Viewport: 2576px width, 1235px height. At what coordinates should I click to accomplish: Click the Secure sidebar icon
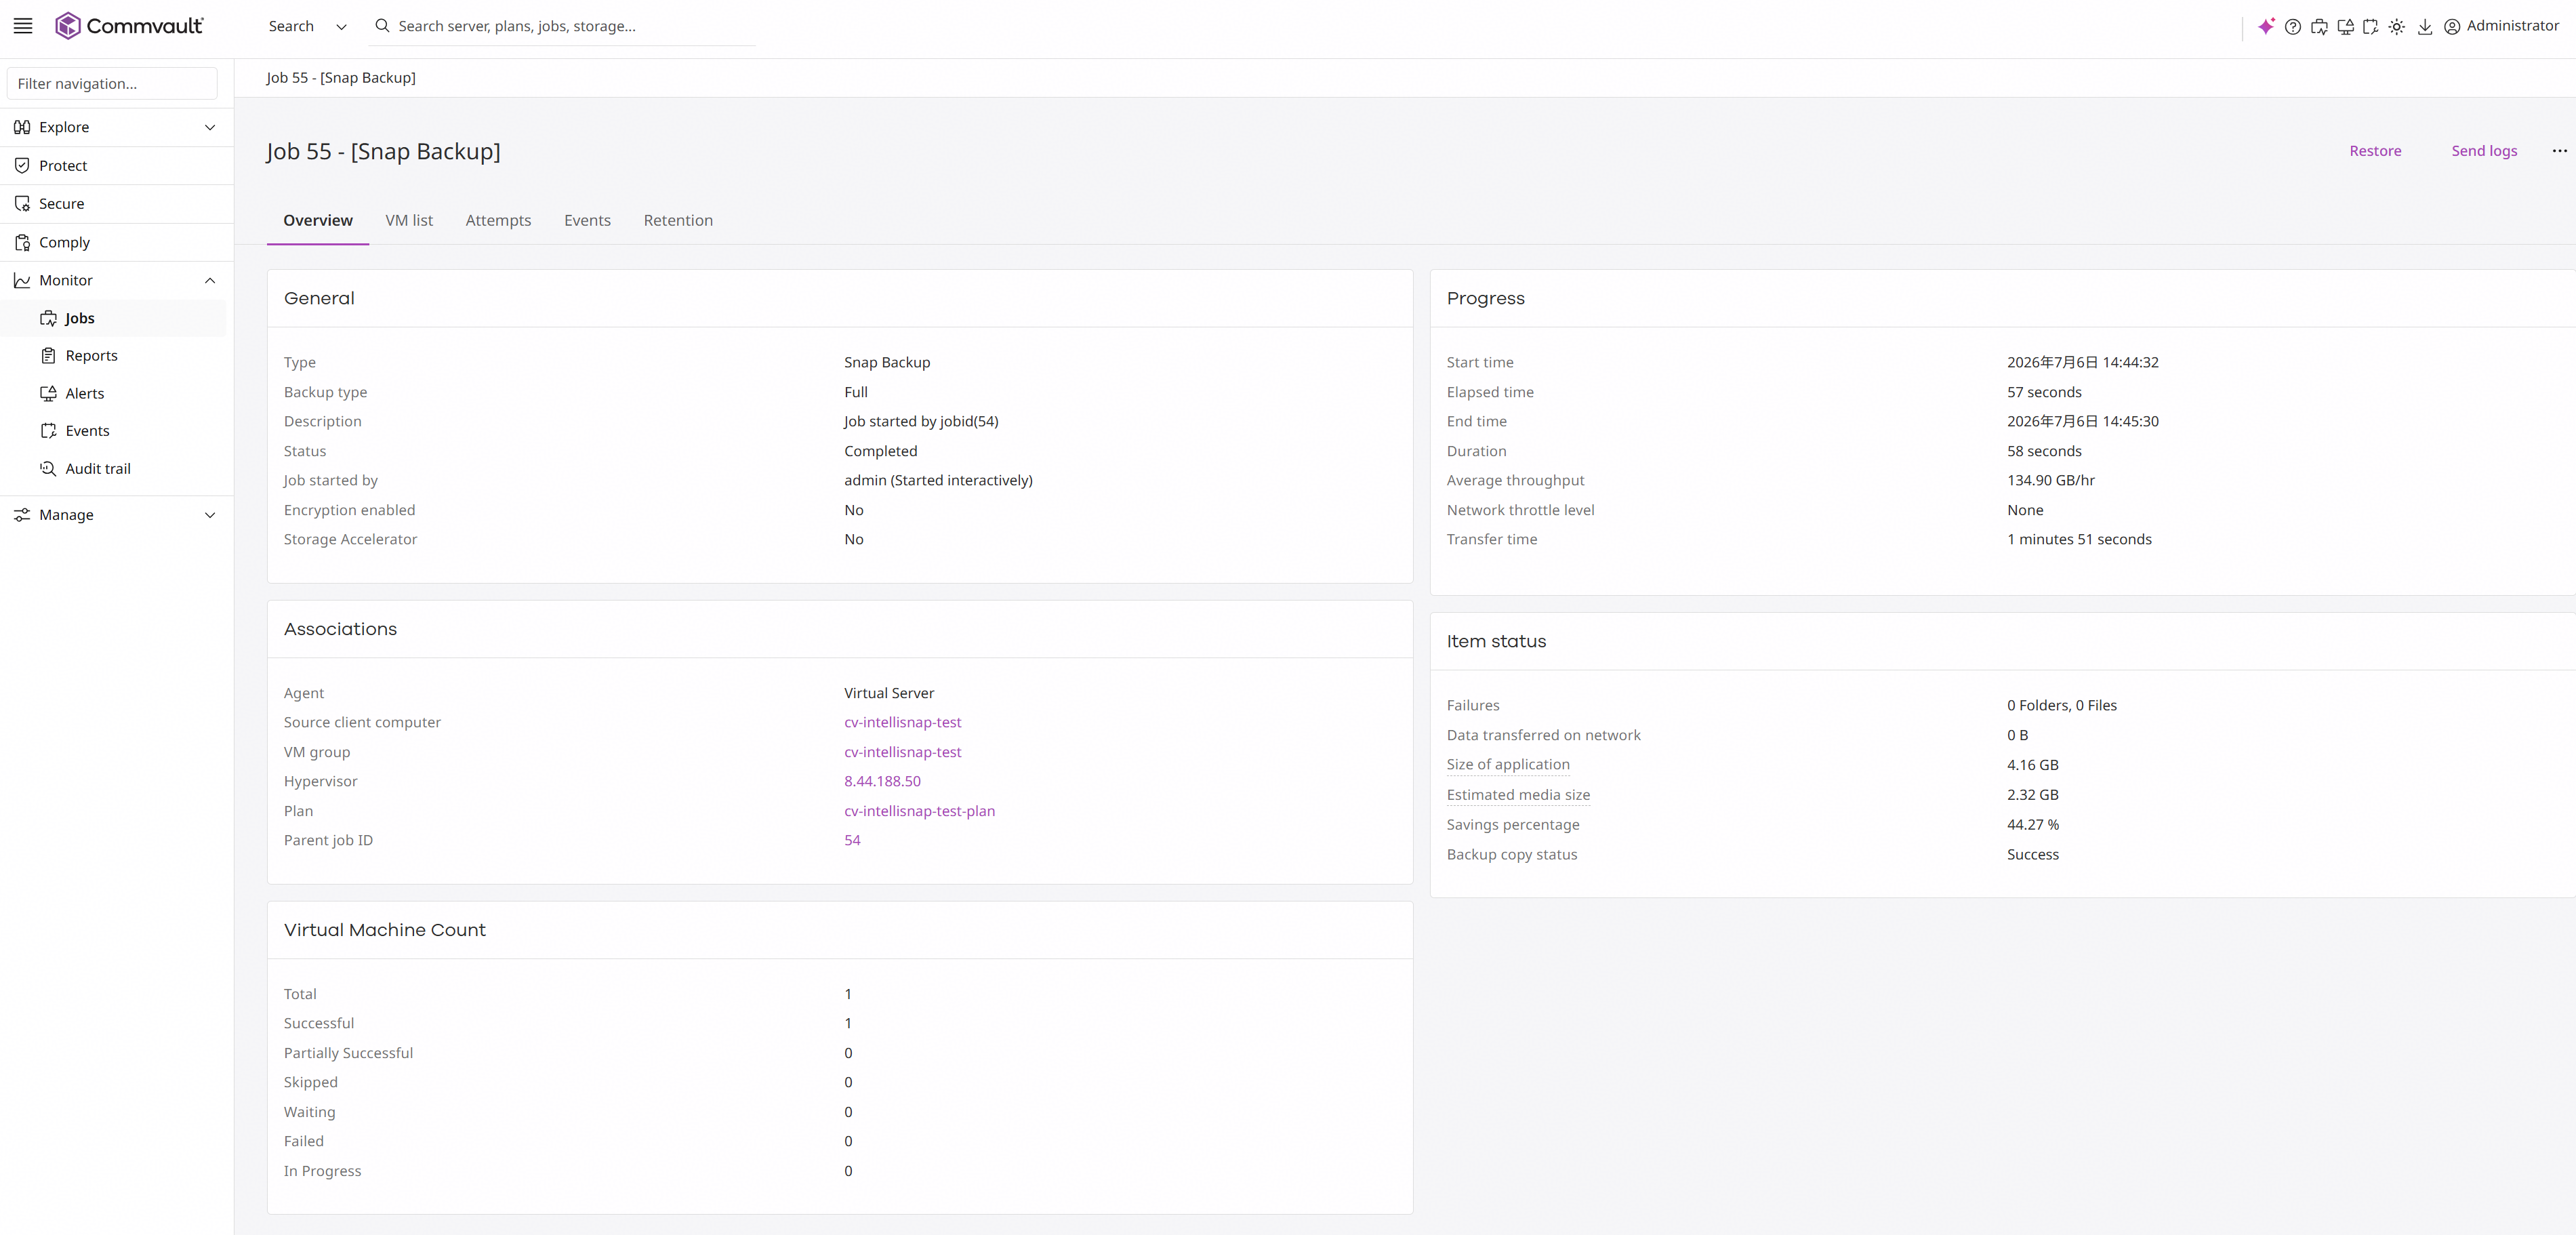(22, 204)
